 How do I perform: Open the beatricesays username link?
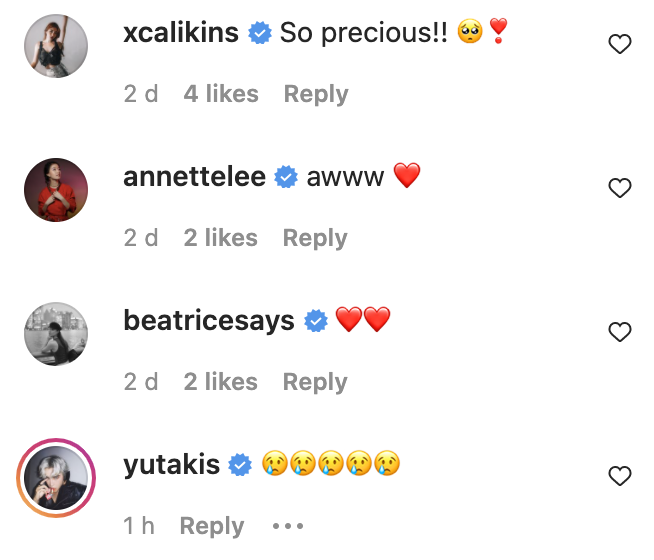(x=208, y=321)
